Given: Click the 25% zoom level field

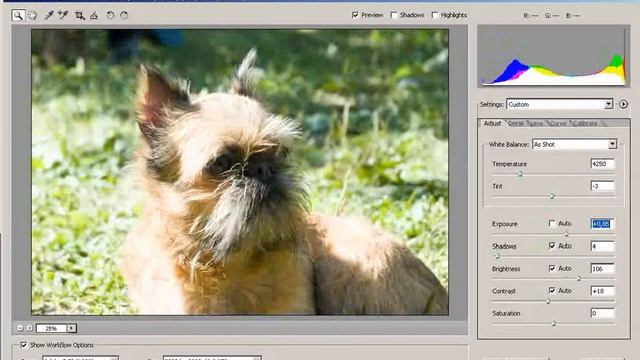Looking at the screenshot, I should [x=51, y=328].
